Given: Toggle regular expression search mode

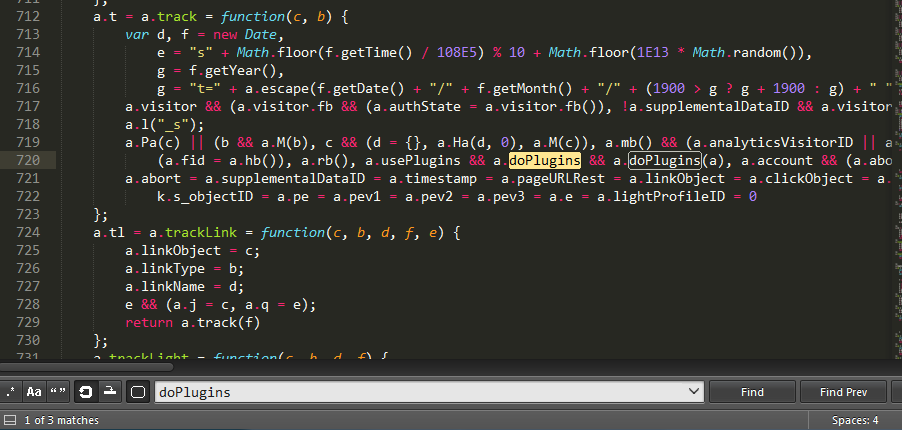Looking at the screenshot, I should [11, 392].
